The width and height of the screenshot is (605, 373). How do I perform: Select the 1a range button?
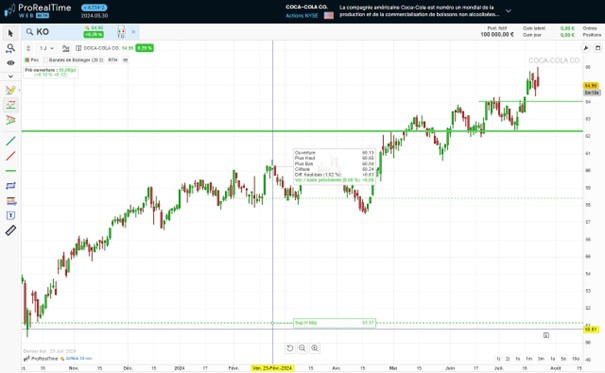tap(553, 359)
